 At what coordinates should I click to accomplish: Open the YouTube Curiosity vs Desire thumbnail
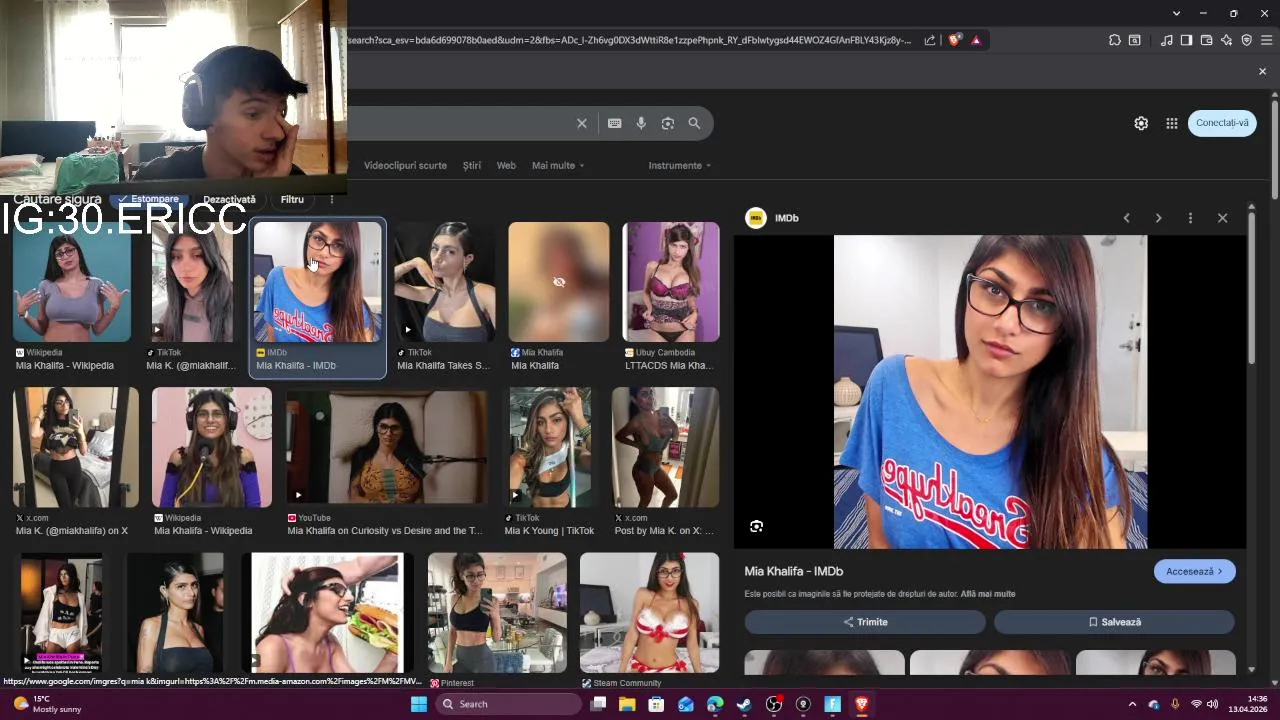(387, 446)
